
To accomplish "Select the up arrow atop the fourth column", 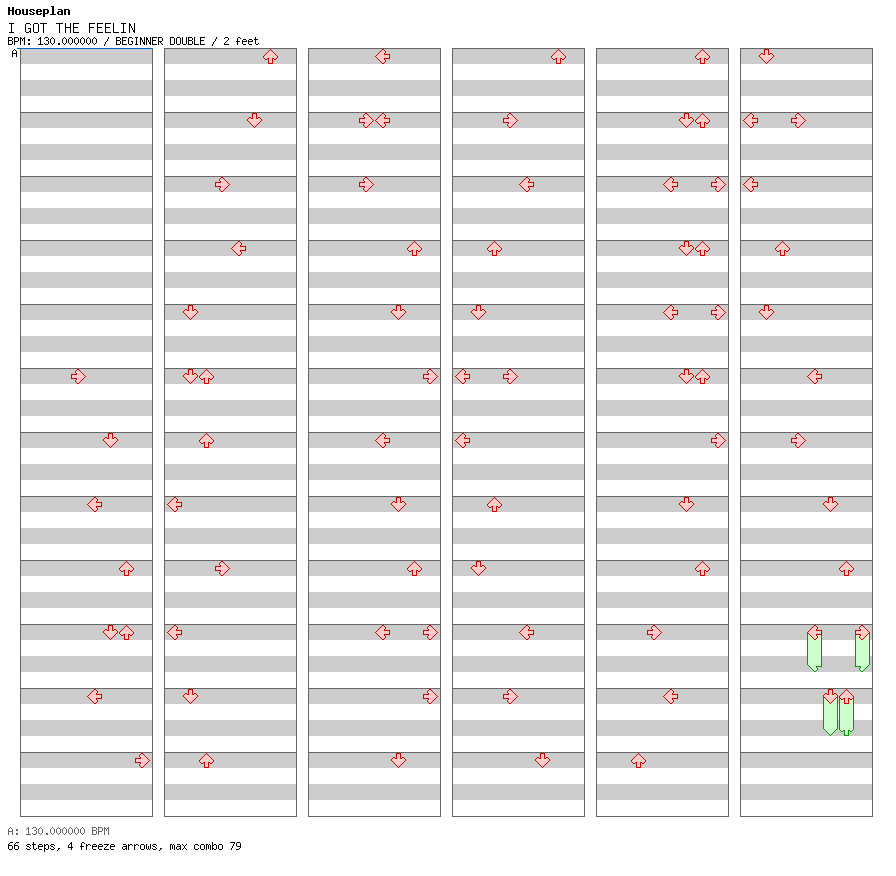I will coord(558,57).
